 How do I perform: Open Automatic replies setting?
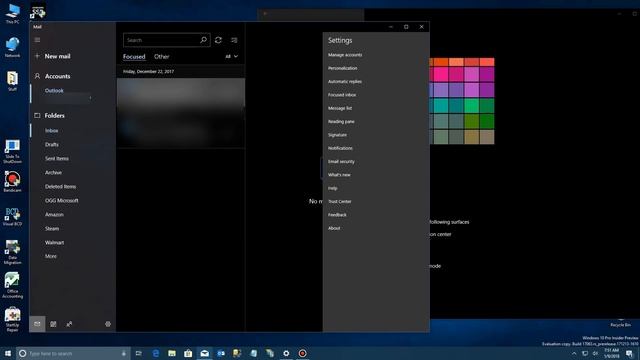344,82
